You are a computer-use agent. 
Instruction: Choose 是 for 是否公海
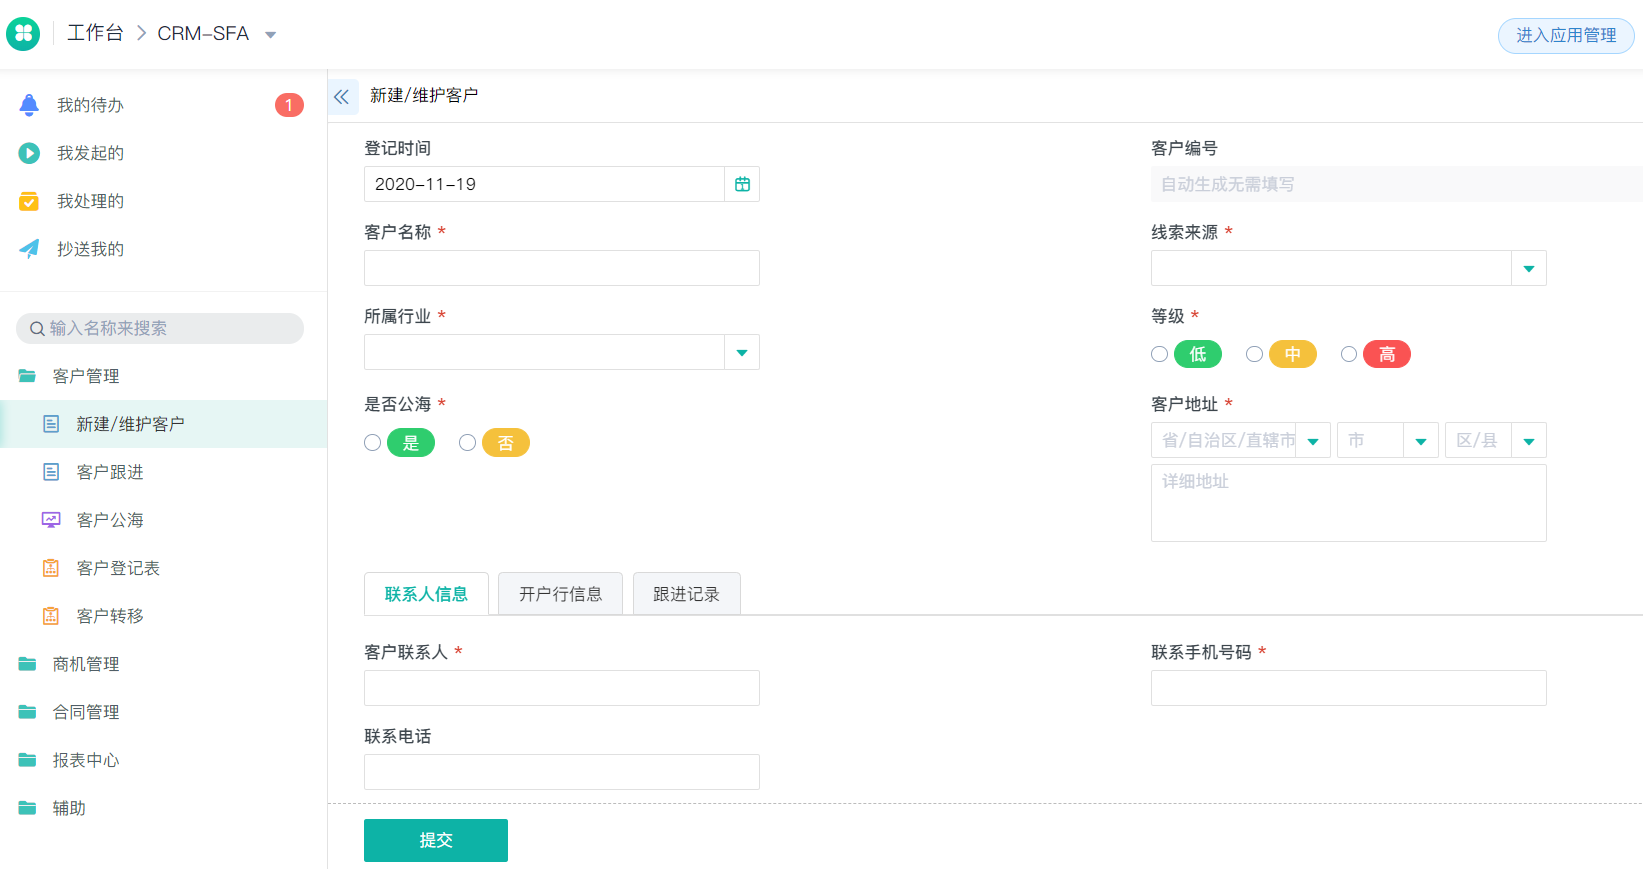point(372,443)
